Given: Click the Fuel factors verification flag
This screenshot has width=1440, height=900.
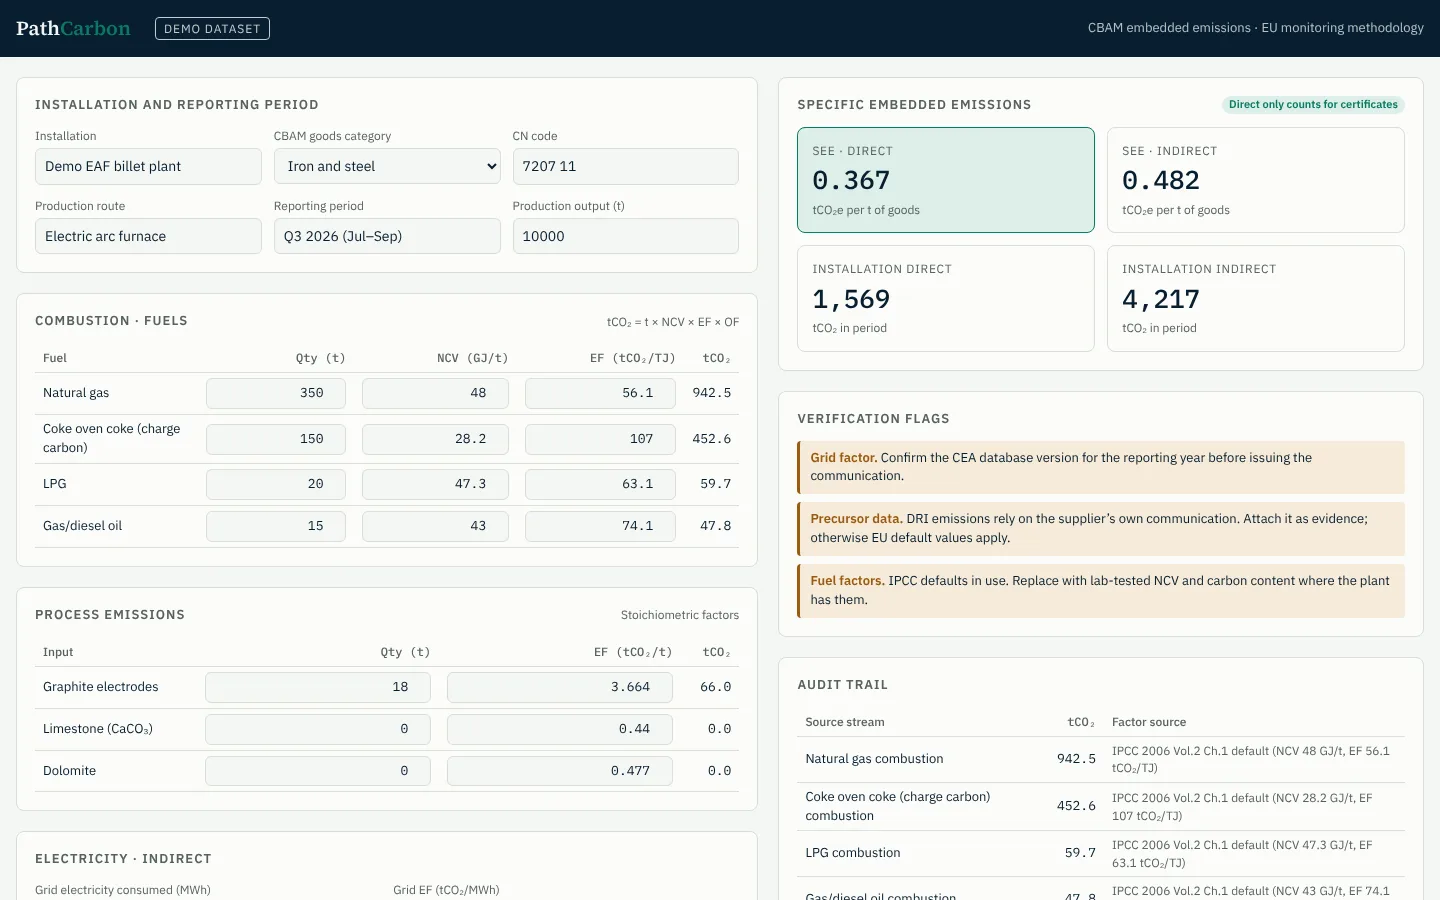Looking at the screenshot, I should coord(1101,590).
